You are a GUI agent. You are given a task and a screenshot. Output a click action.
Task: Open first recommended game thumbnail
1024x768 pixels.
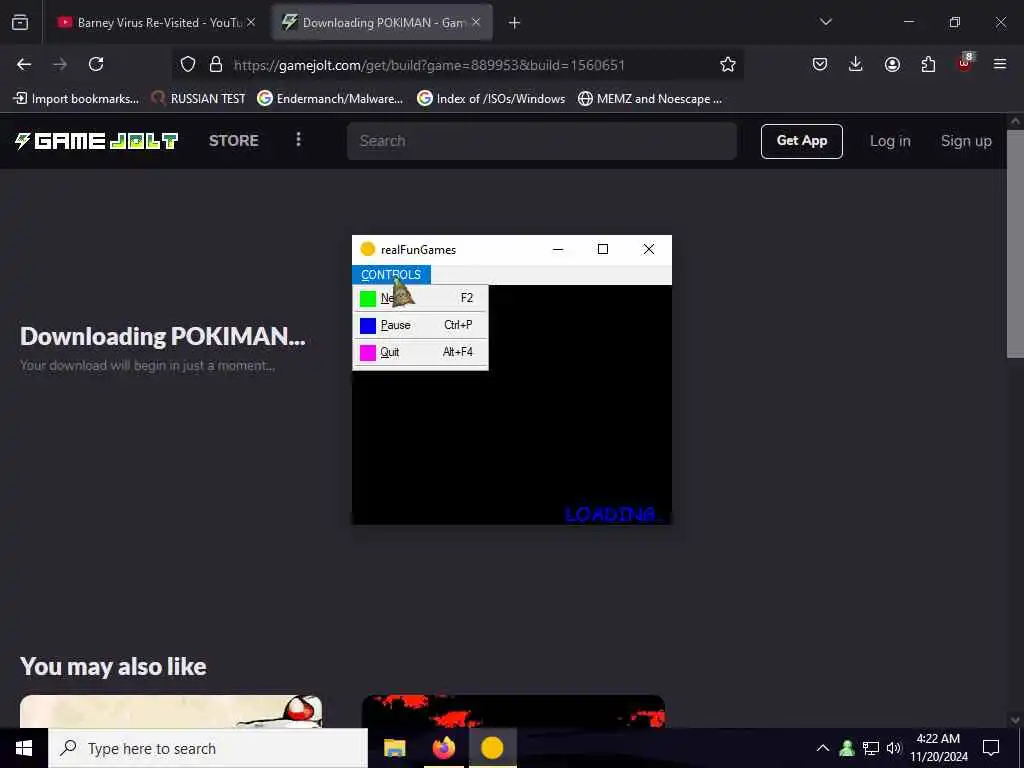tap(171, 711)
